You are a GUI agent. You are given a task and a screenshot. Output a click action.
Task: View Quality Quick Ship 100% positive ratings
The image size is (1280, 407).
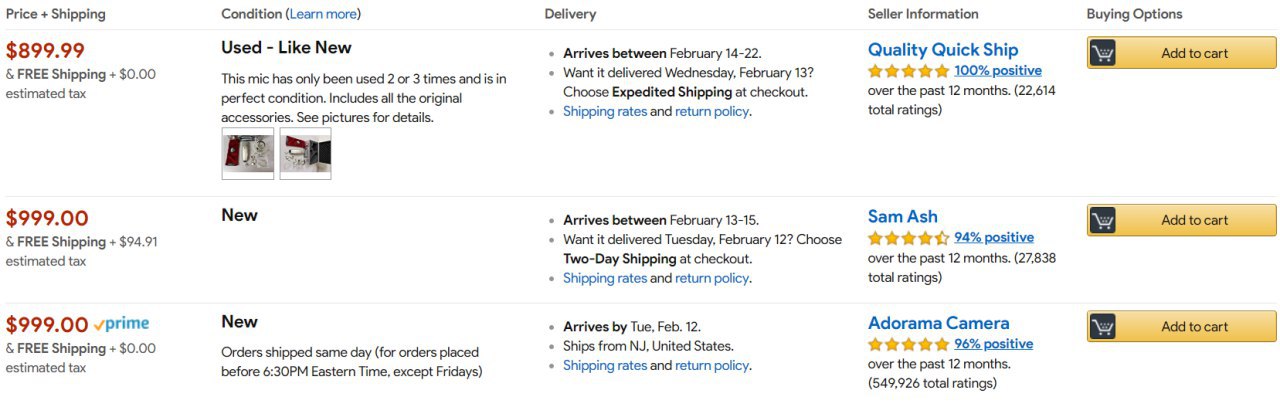(x=997, y=71)
